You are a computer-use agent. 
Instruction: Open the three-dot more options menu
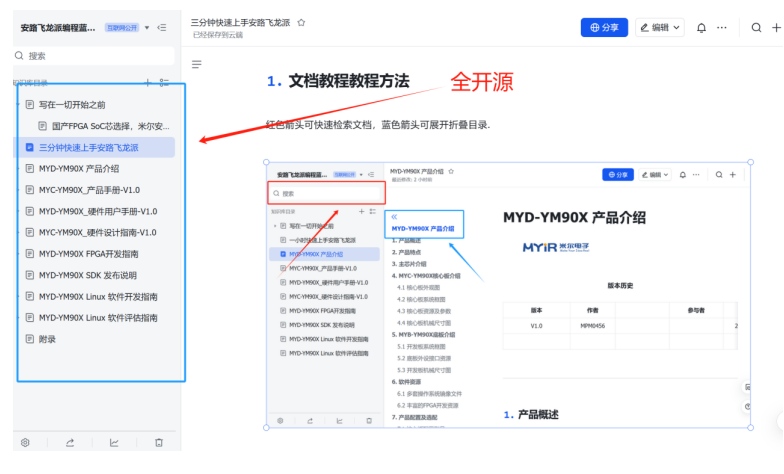coord(722,28)
